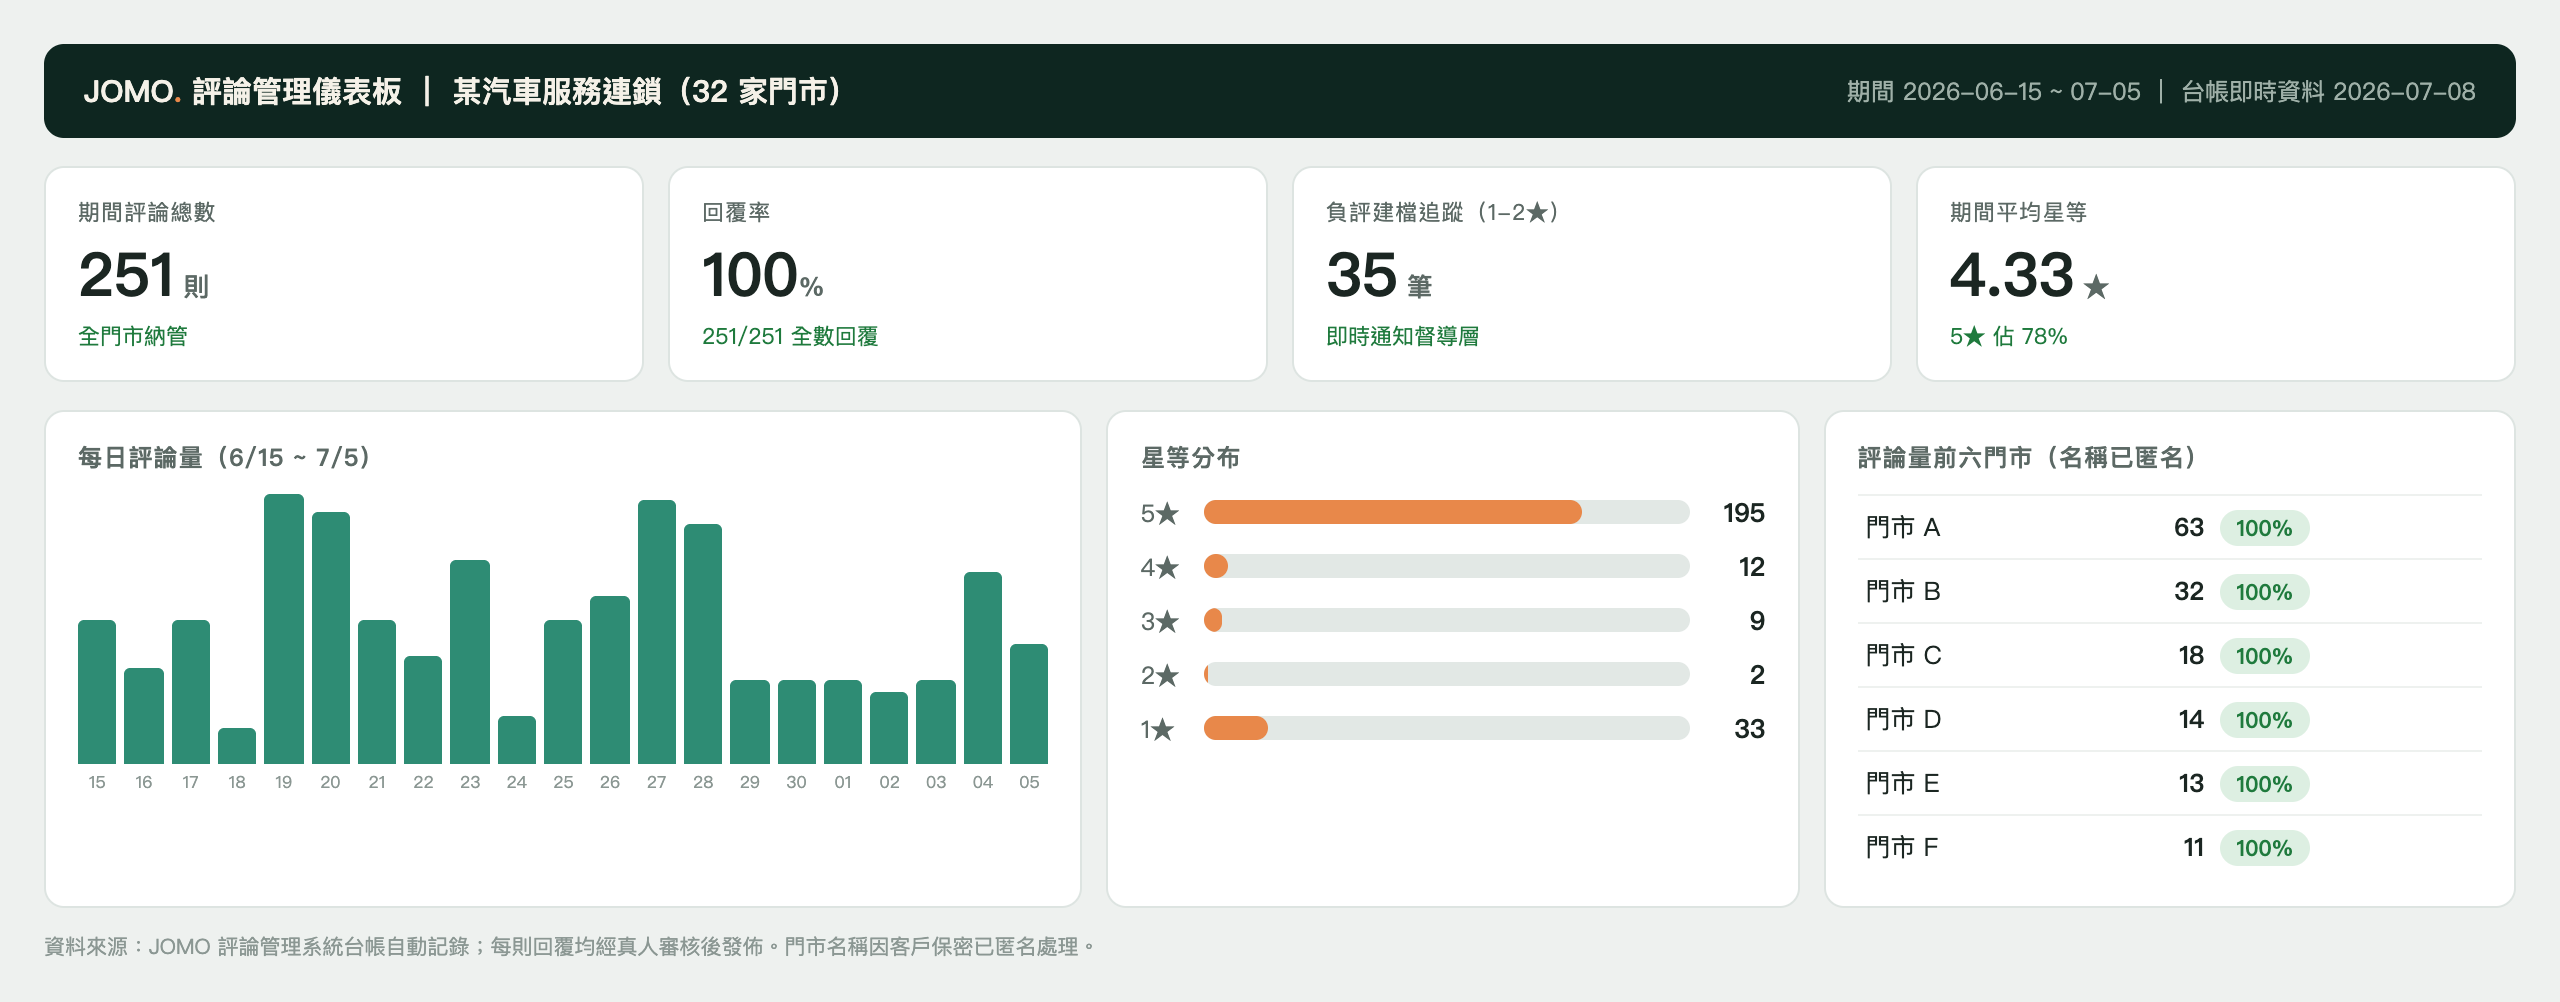Screen dimensions: 2560x1002
Task: Click the star icon beside 4.33
Action: (2096, 287)
